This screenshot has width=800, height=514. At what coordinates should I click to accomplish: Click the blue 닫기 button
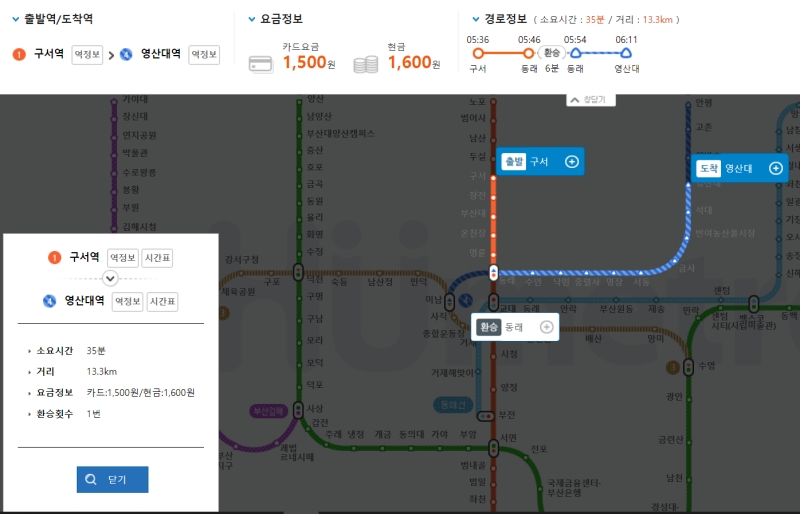pyautogui.click(x=113, y=479)
